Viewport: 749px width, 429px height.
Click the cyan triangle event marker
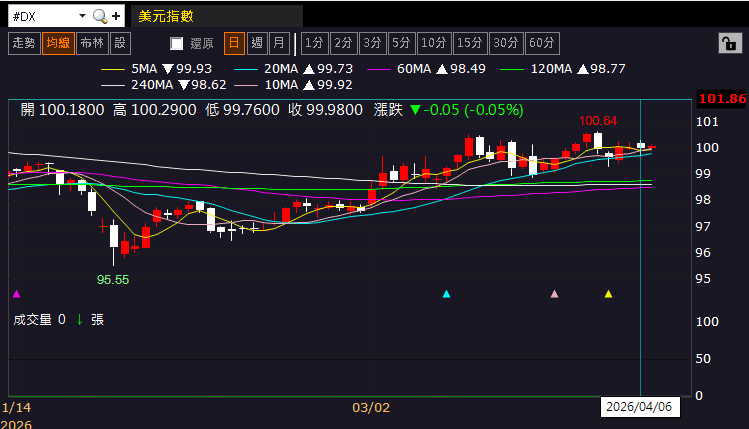pyautogui.click(x=447, y=294)
